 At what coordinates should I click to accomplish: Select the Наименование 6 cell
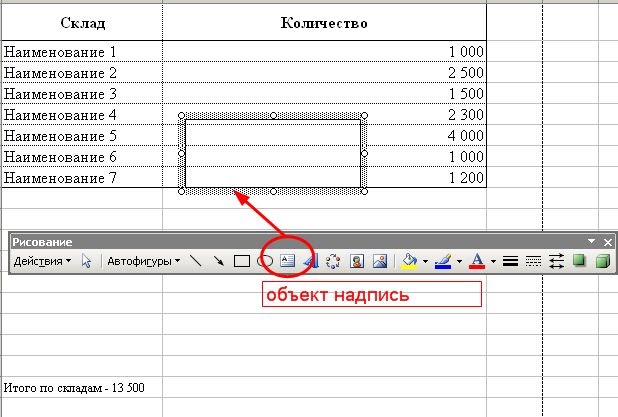(x=82, y=156)
